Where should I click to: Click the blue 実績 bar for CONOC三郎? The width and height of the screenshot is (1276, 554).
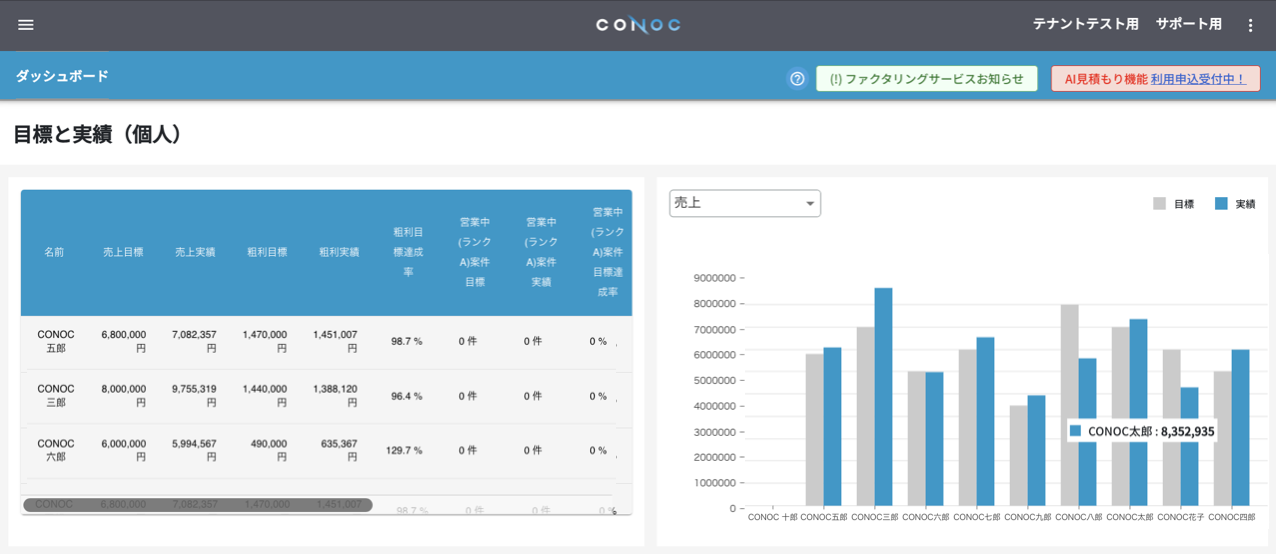click(x=883, y=397)
